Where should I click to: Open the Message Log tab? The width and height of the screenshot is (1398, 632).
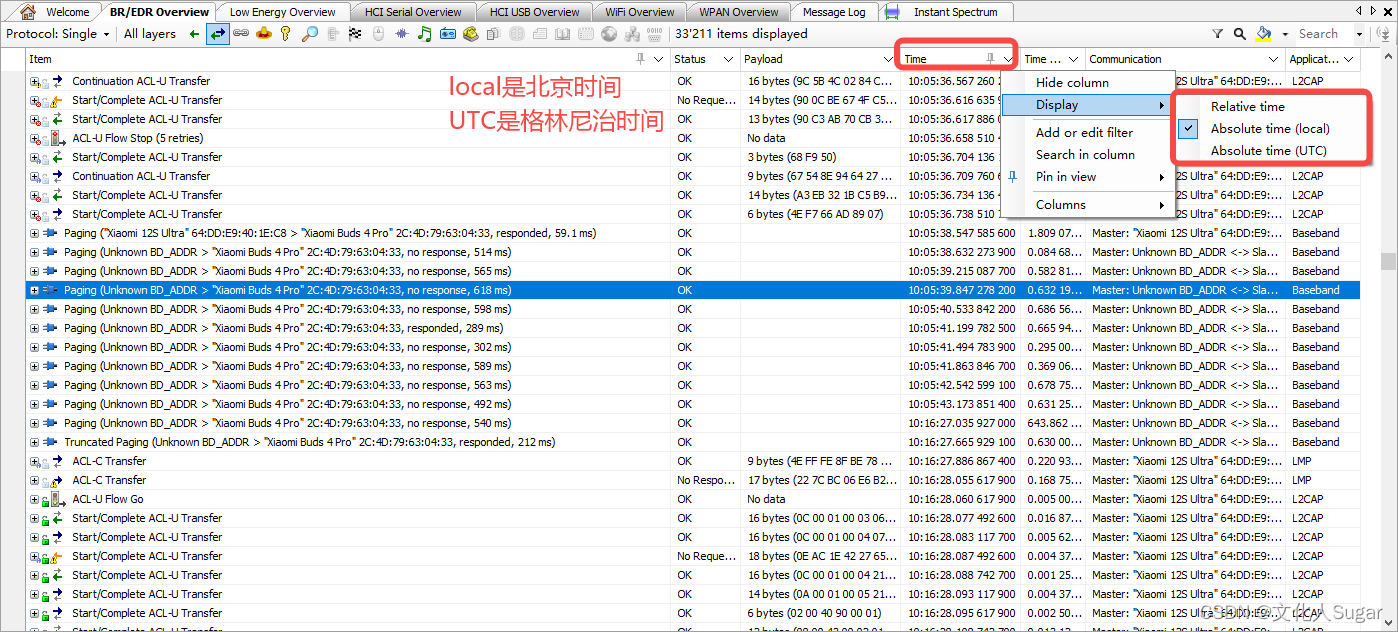click(x=834, y=12)
